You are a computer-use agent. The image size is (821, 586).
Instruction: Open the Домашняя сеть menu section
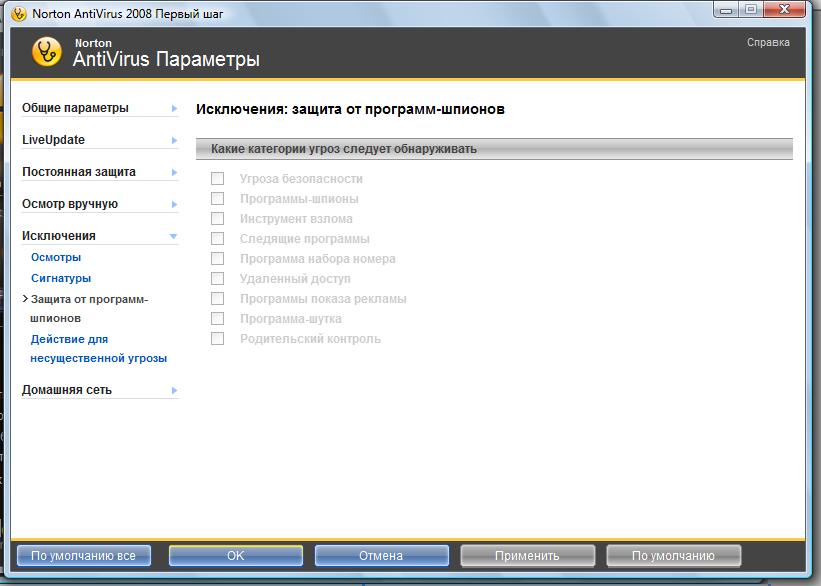coord(66,390)
